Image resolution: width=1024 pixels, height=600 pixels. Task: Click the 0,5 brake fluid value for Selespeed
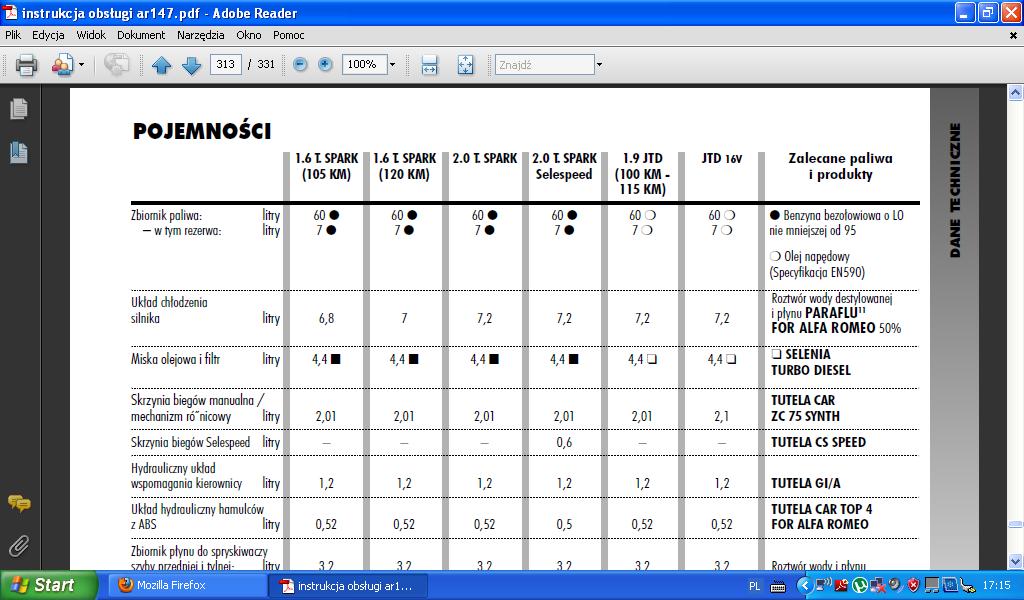[564, 525]
